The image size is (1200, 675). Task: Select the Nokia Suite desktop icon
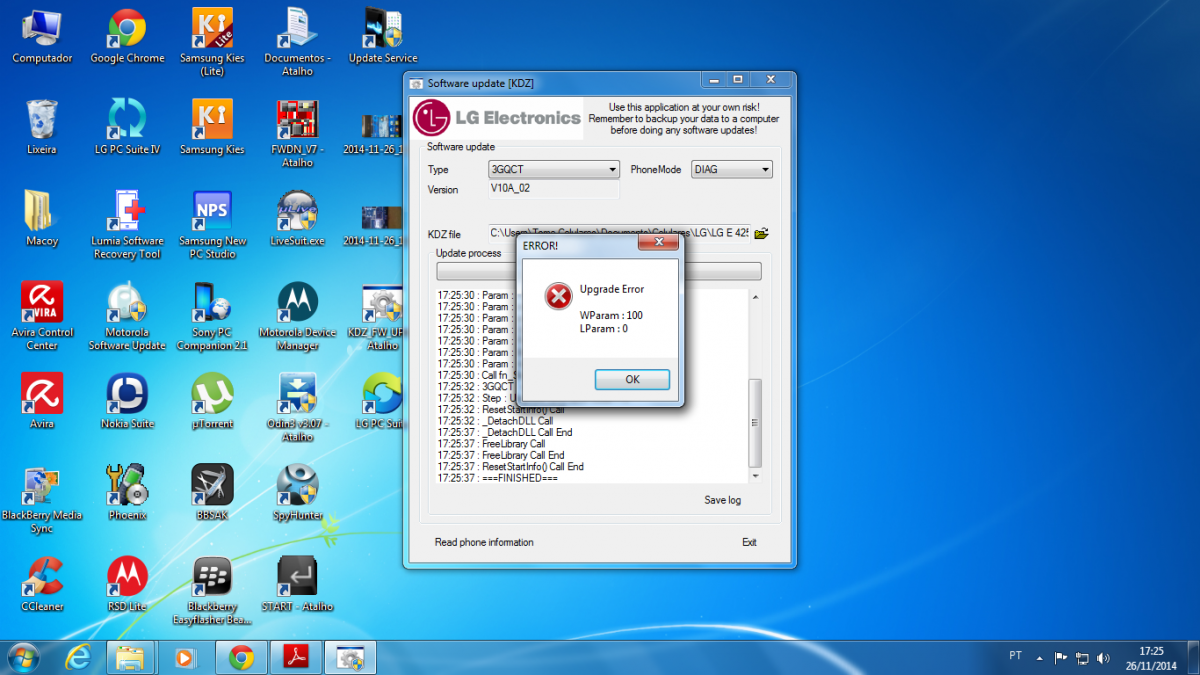click(x=127, y=401)
